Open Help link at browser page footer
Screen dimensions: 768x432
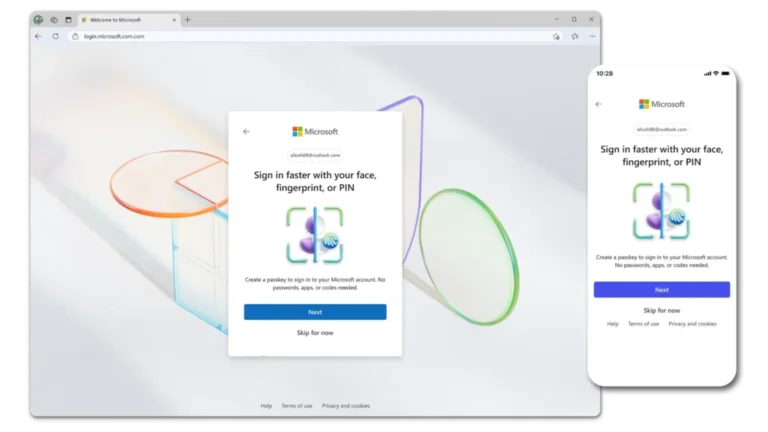click(x=266, y=406)
